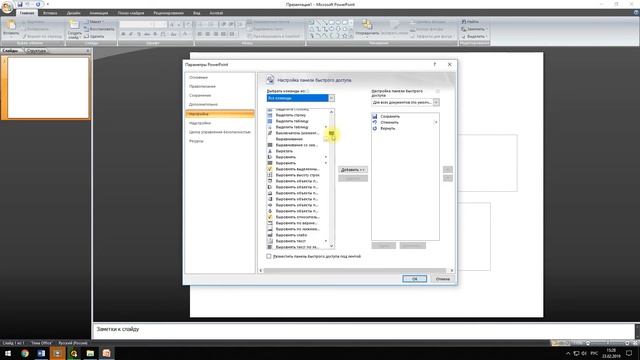Select Выровнять по нижнему command

298,229
